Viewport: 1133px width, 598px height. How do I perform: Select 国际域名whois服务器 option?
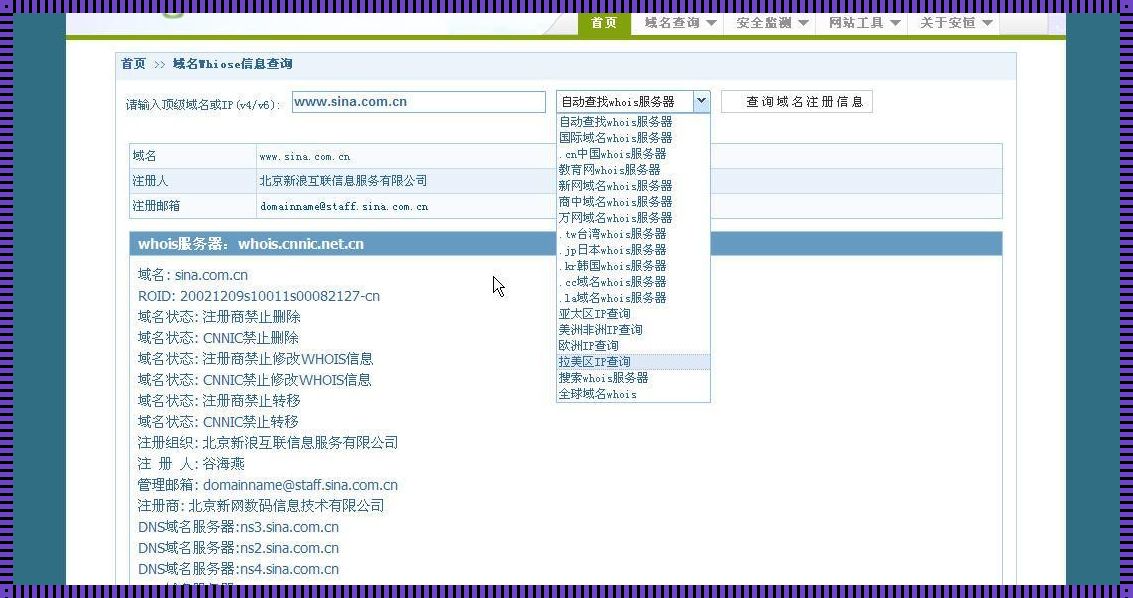pos(633,138)
